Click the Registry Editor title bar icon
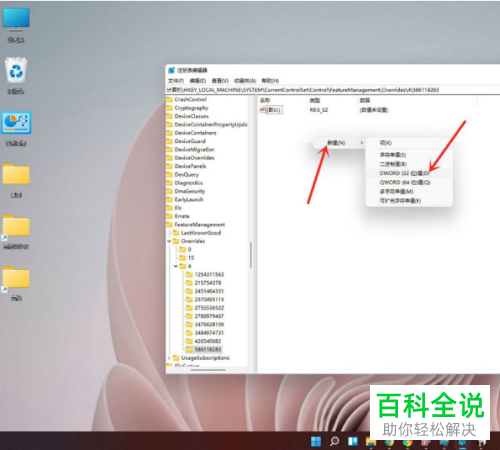500x450 pixels. click(x=172, y=70)
